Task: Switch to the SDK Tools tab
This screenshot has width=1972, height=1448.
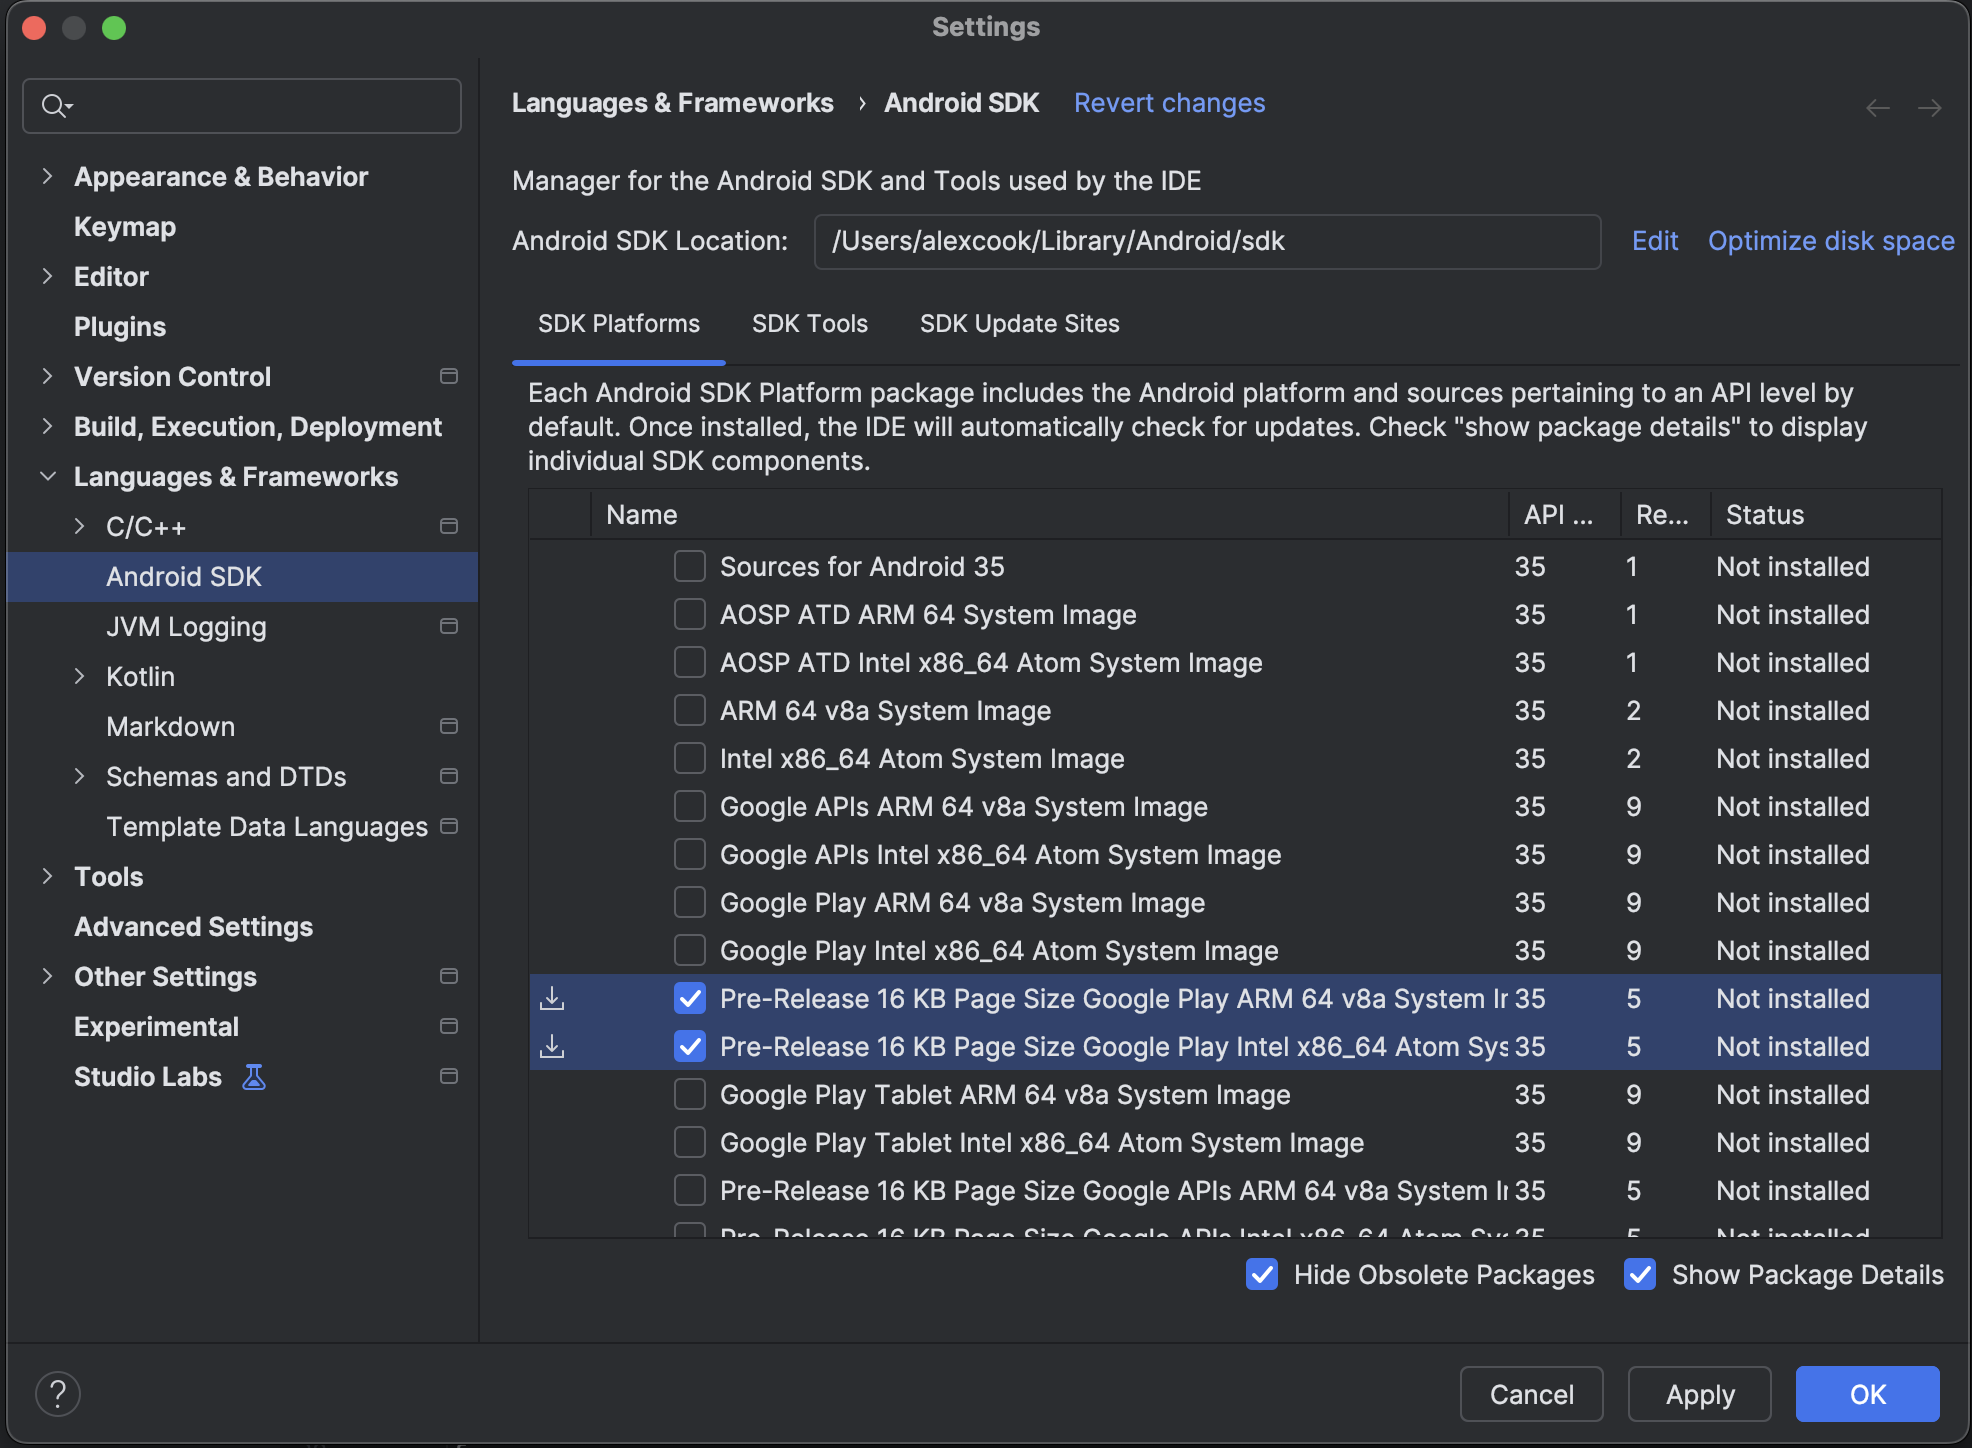Action: tap(810, 323)
